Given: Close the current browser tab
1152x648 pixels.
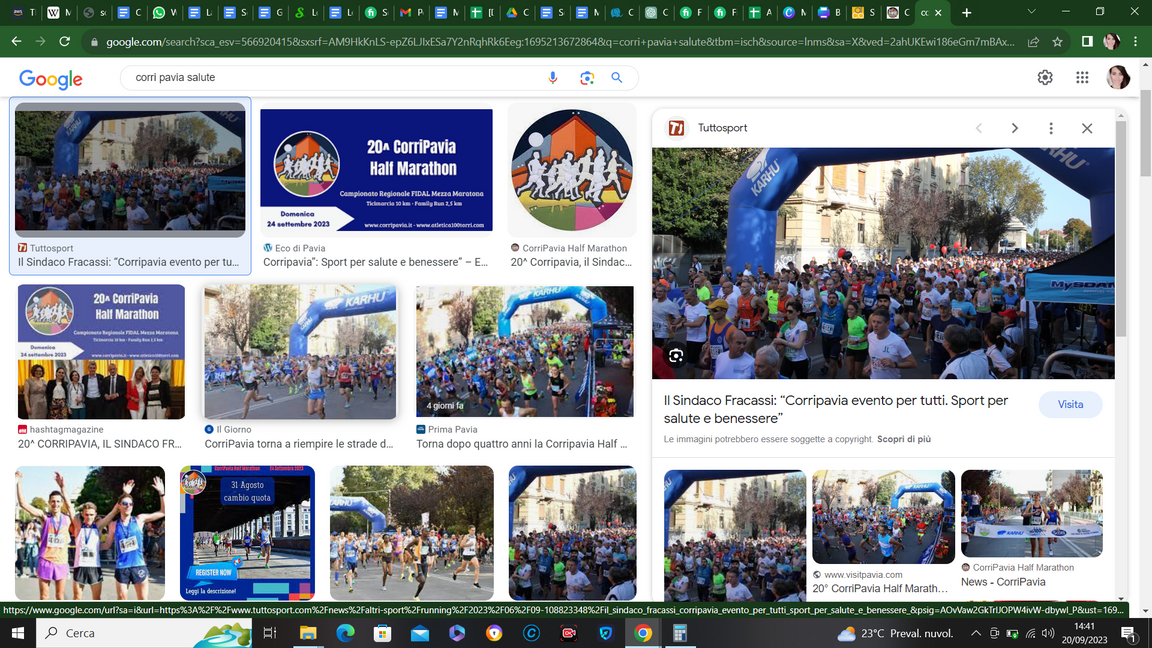Looking at the screenshot, I should [938, 12].
